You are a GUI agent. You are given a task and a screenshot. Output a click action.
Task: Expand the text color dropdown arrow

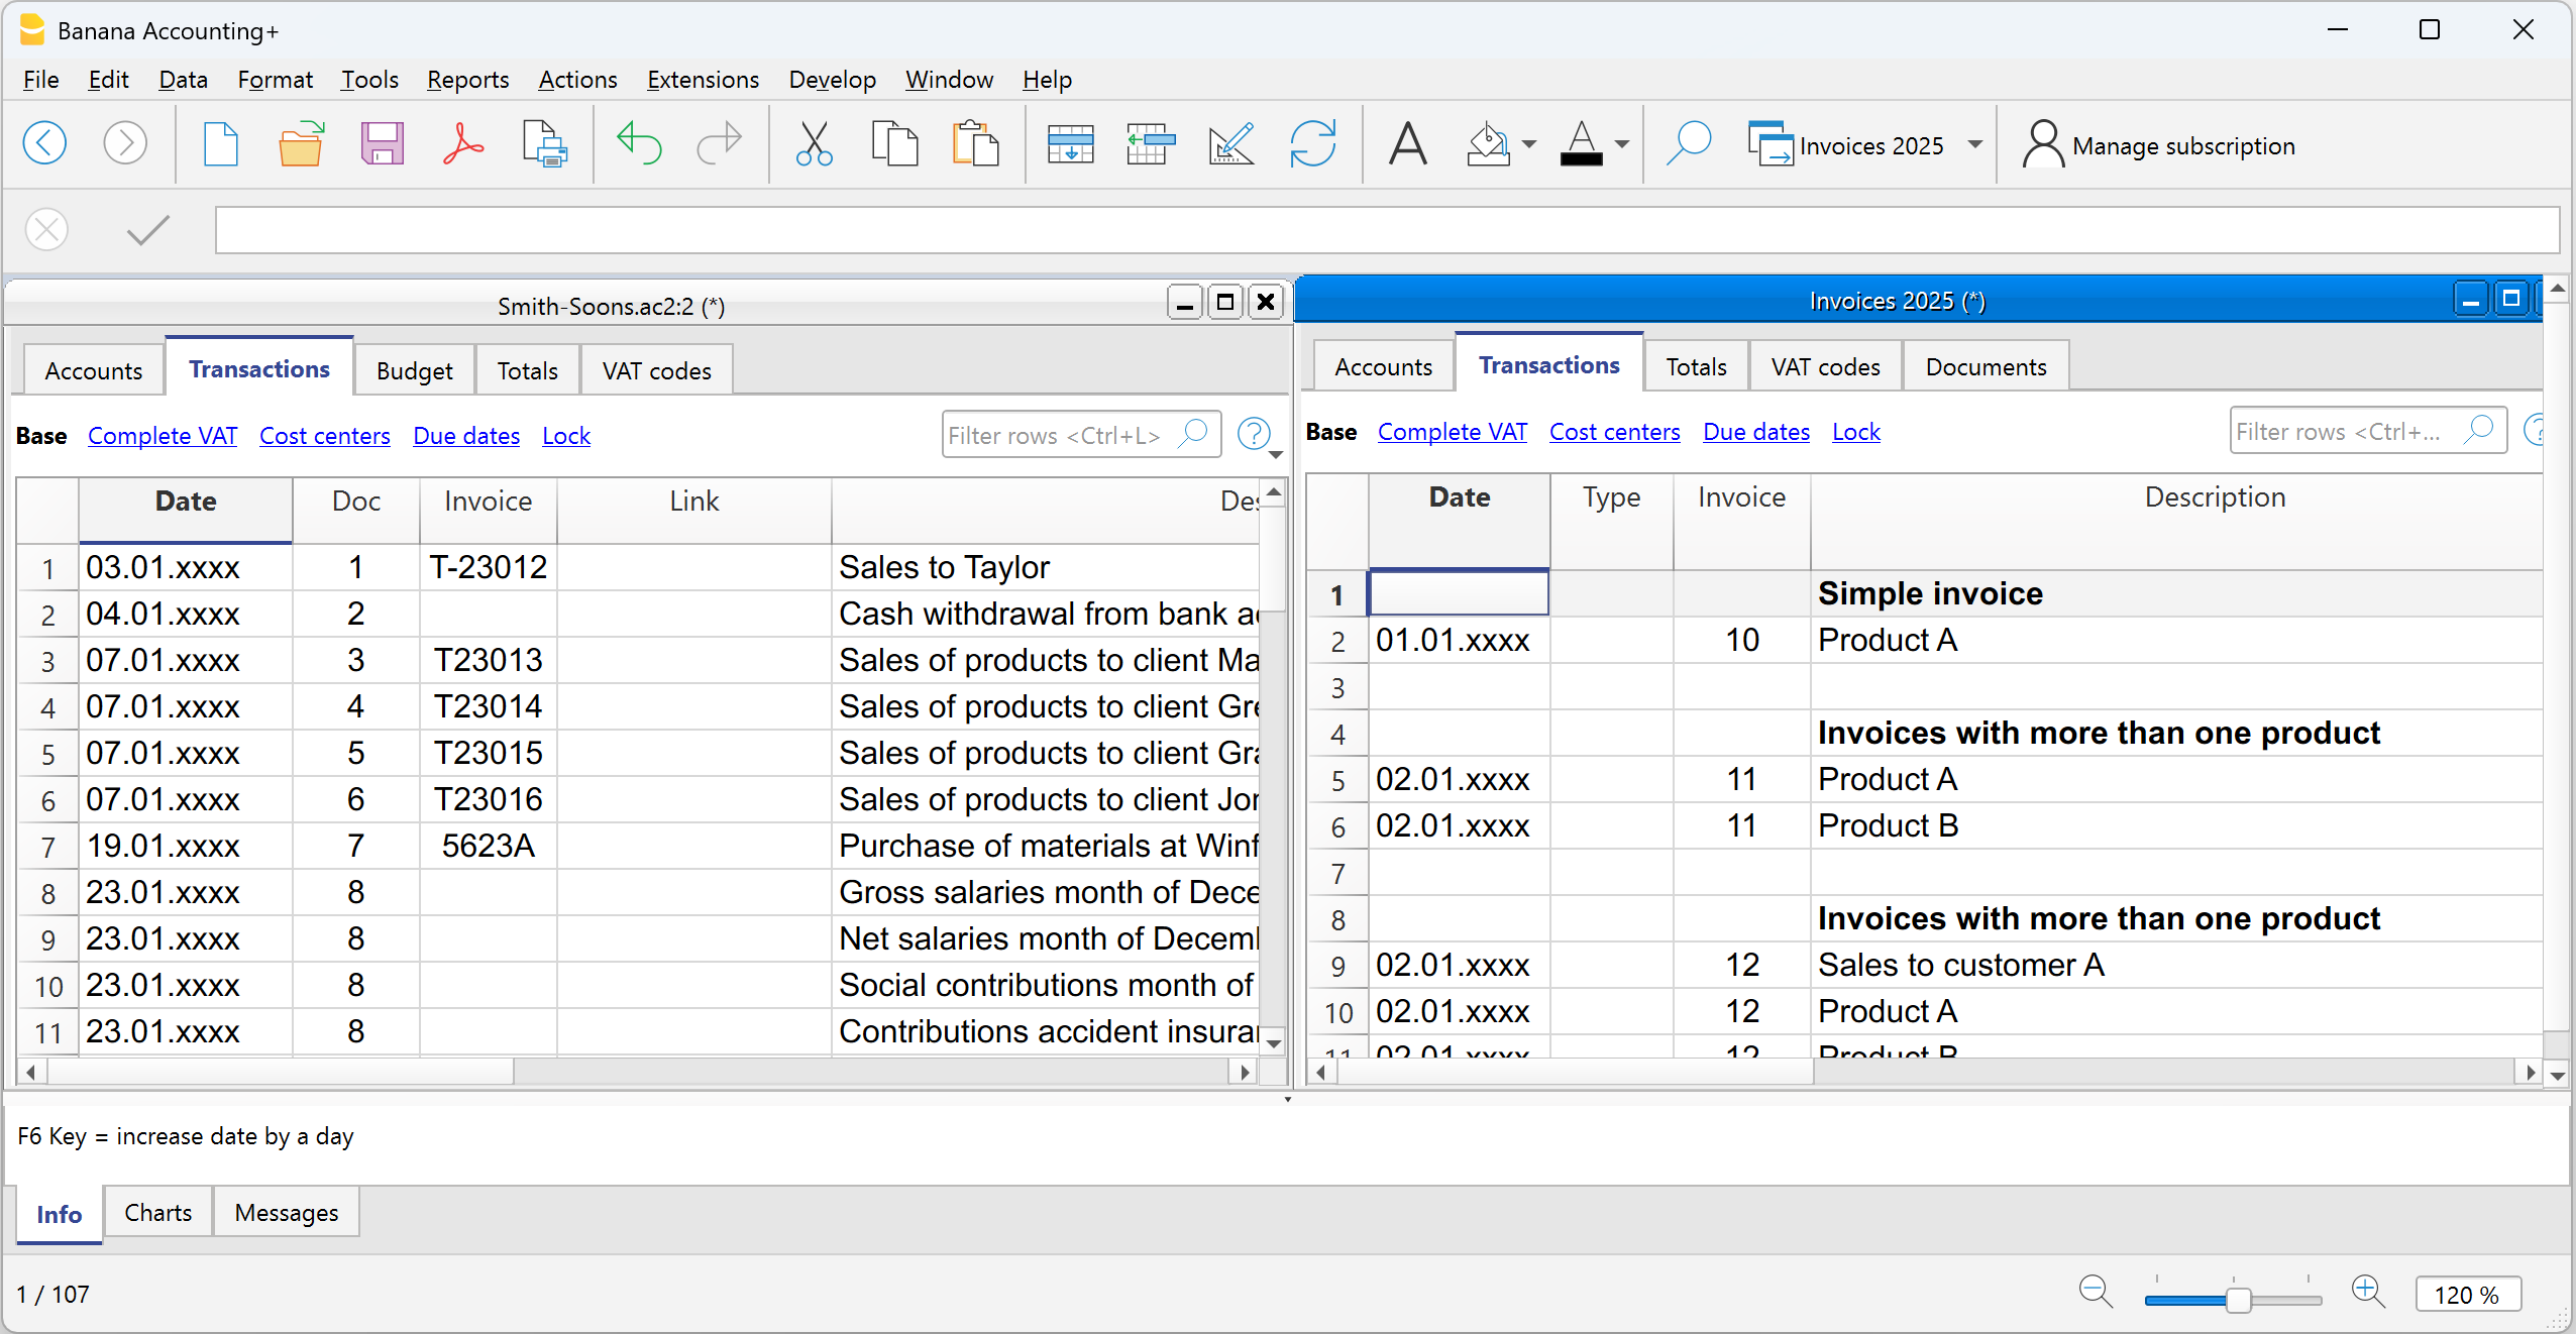click(x=1622, y=145)
